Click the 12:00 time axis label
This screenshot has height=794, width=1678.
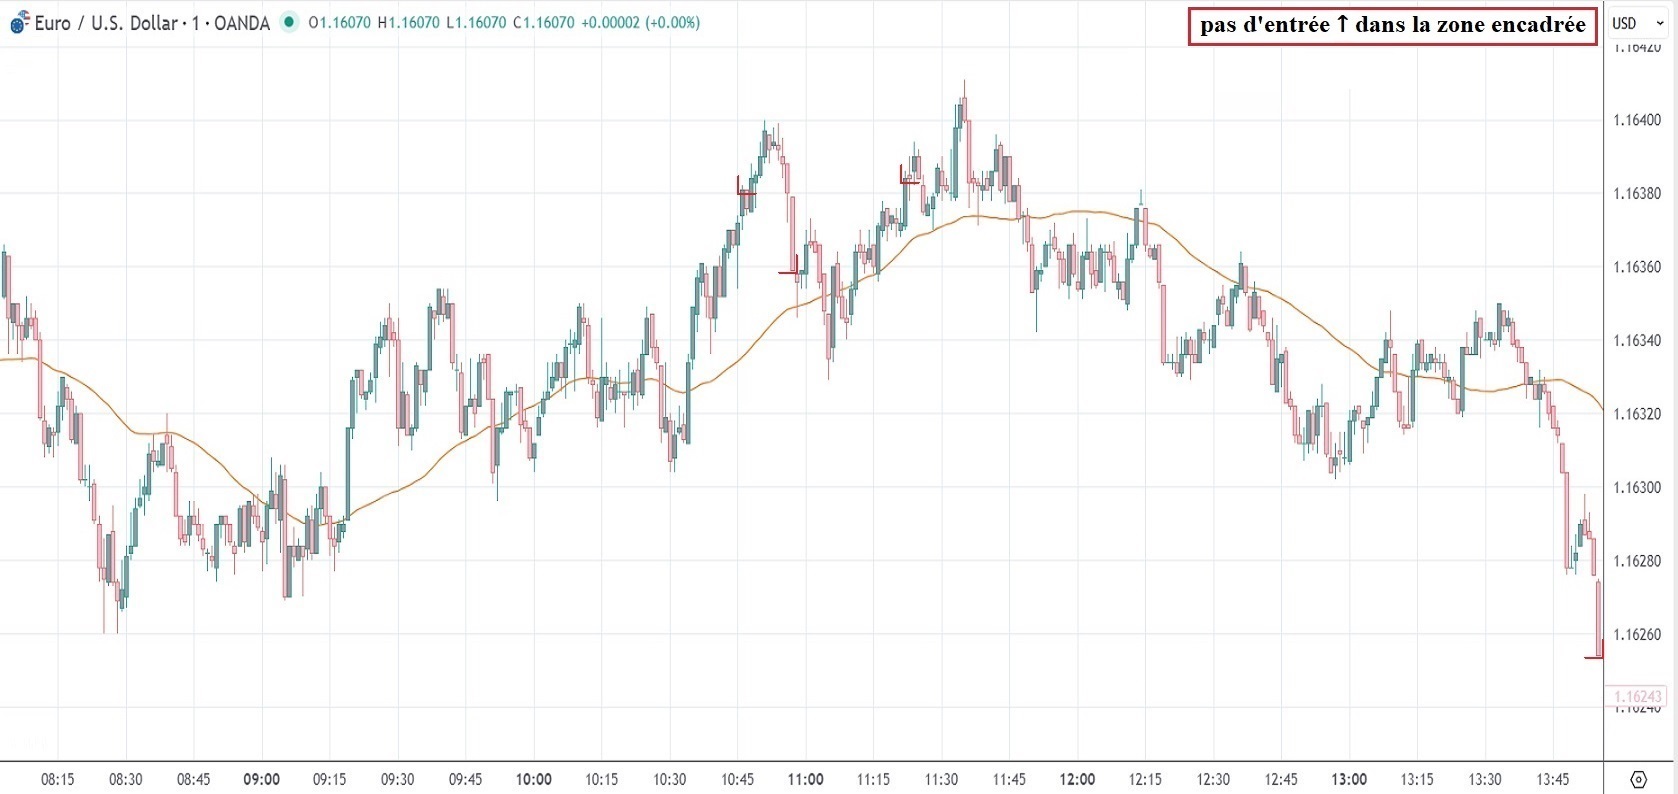(x=1078, y=779)
